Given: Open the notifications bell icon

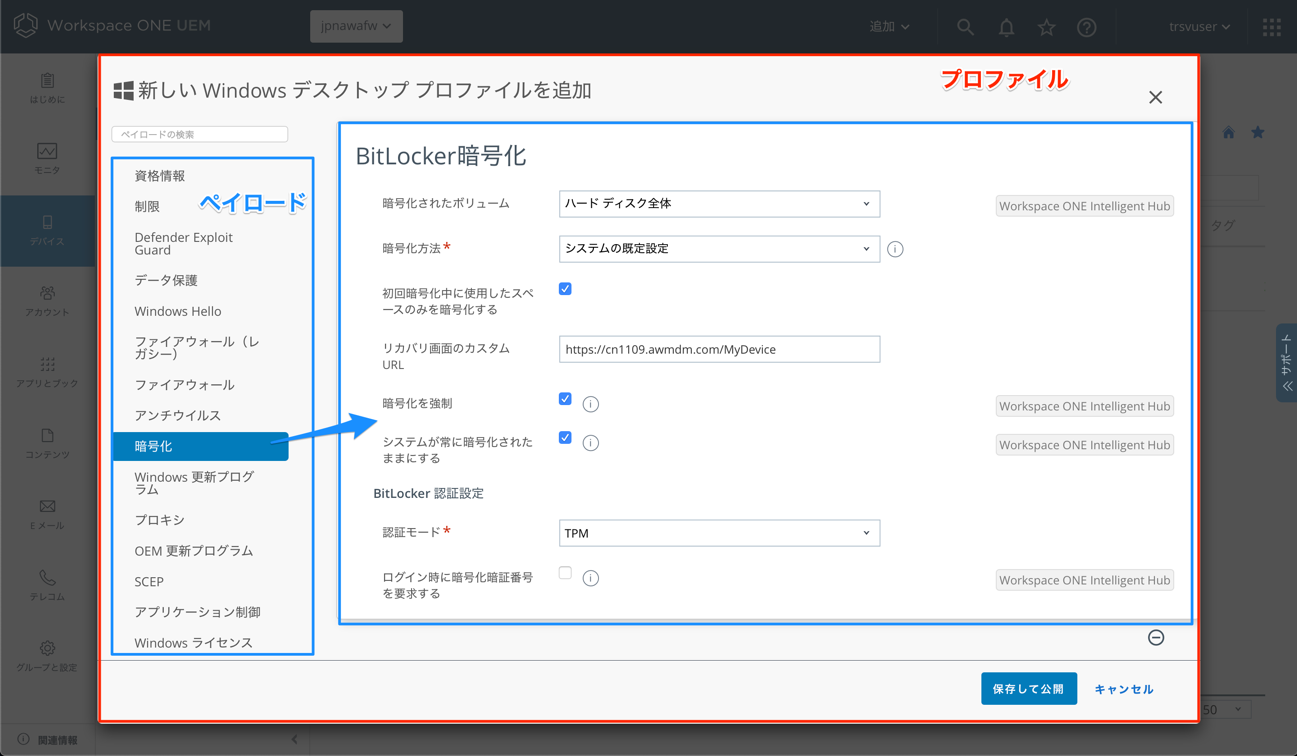Looking at the screenshot, I should tap(1007, 27).
